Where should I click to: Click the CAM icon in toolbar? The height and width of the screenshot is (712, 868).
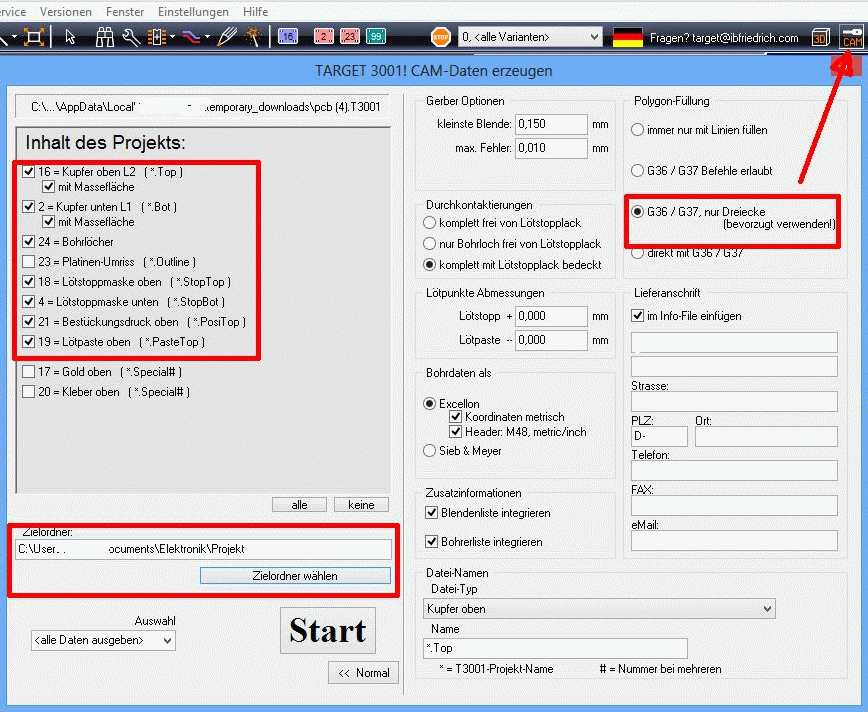[852, 38]
